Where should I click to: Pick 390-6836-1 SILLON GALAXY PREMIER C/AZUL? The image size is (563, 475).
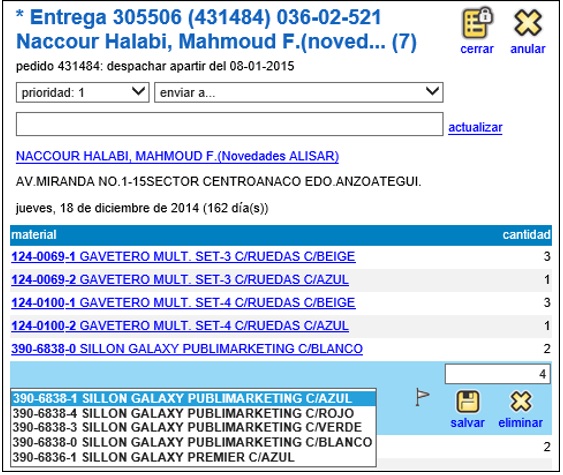click(x=193, y=457)
